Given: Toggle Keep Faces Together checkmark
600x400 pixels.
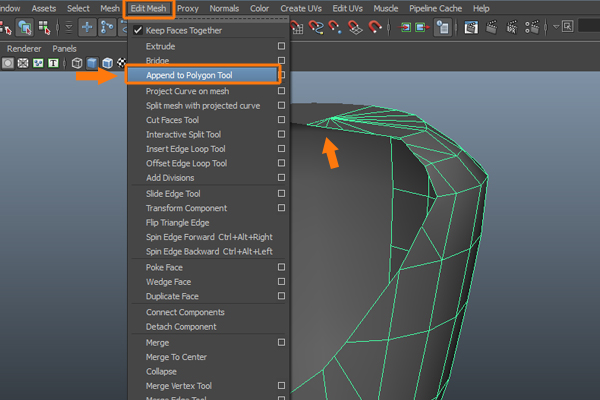Looking at the screenshot, I should pos(138,31).
